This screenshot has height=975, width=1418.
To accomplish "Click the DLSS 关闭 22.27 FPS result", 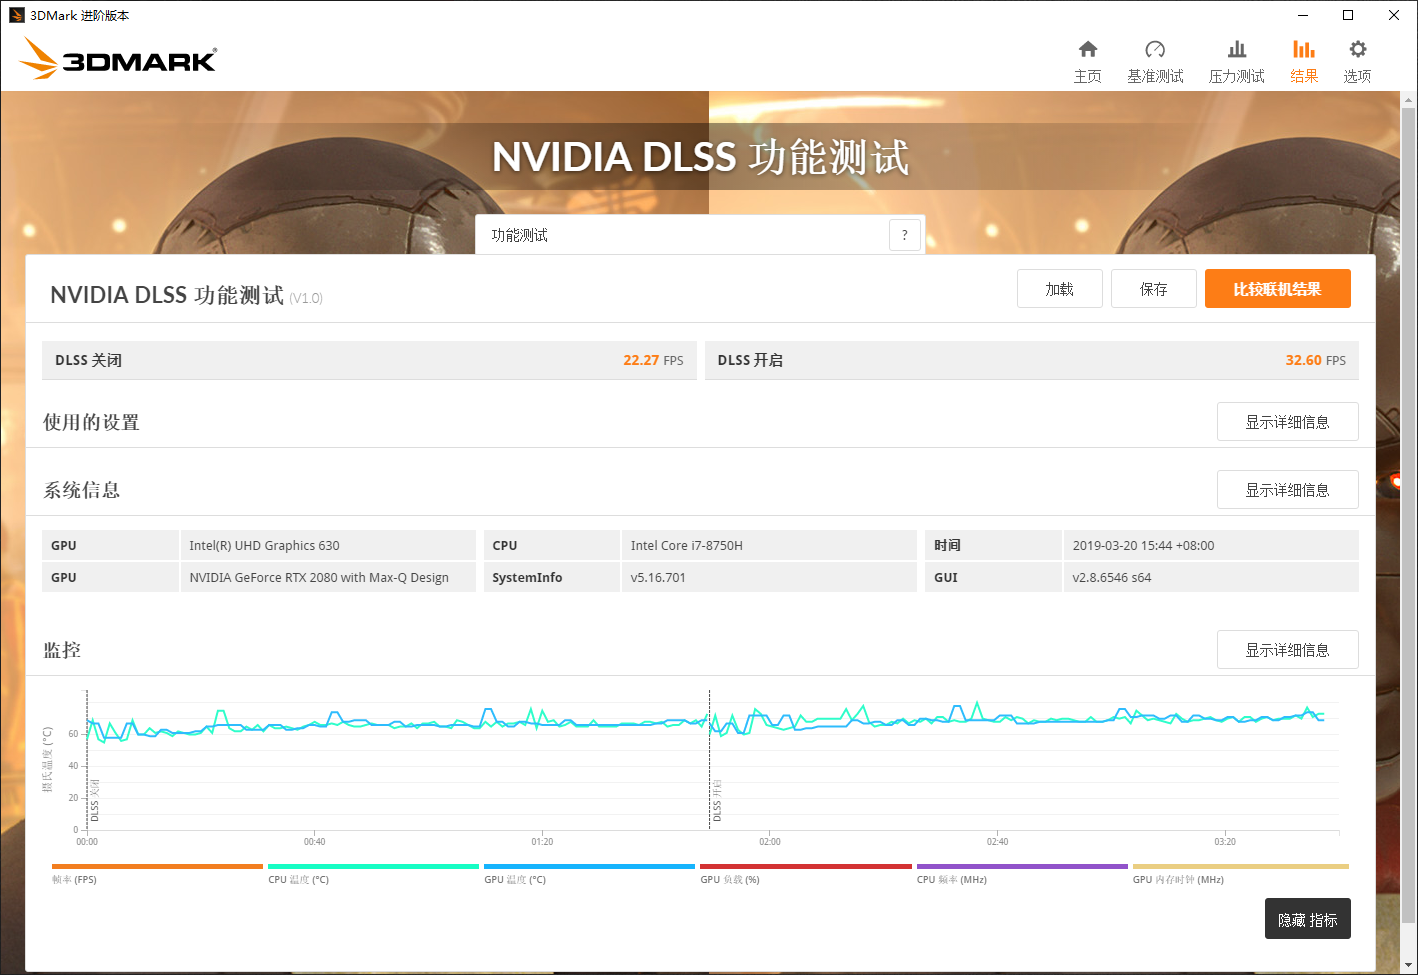I will coord(369,360).
